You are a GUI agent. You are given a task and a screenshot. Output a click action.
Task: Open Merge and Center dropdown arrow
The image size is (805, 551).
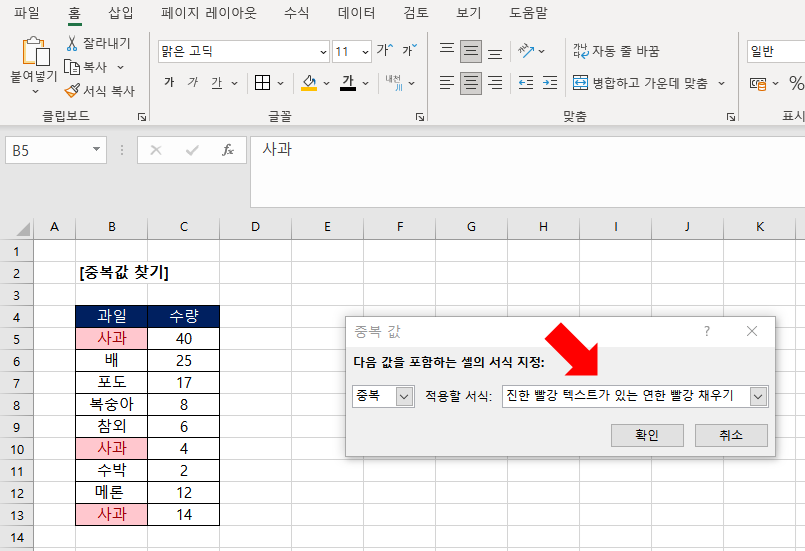[721, 83]
